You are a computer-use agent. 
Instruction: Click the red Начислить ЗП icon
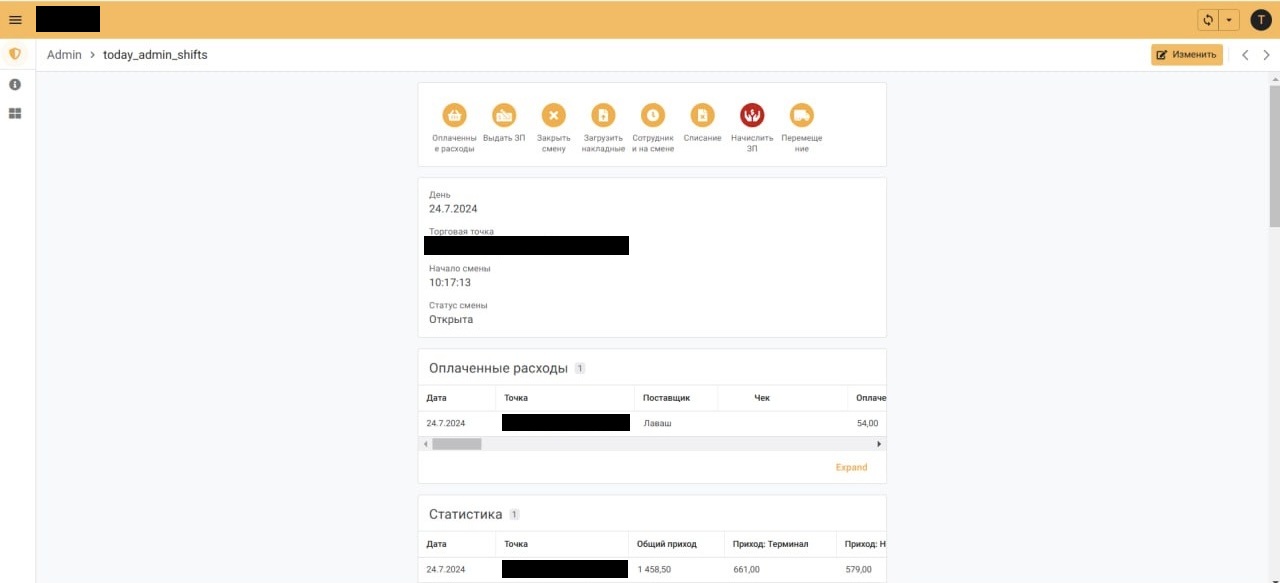point(752,115)
